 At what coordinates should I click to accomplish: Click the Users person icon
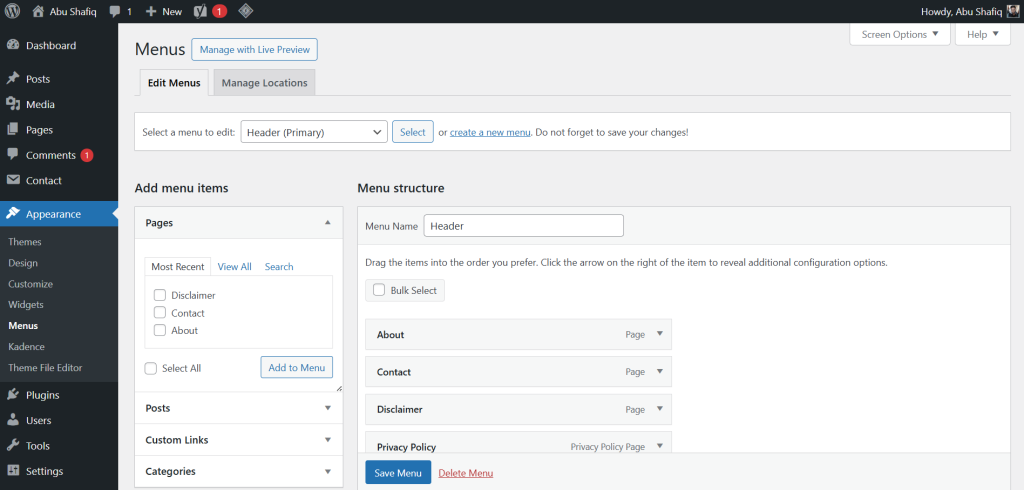12,420
